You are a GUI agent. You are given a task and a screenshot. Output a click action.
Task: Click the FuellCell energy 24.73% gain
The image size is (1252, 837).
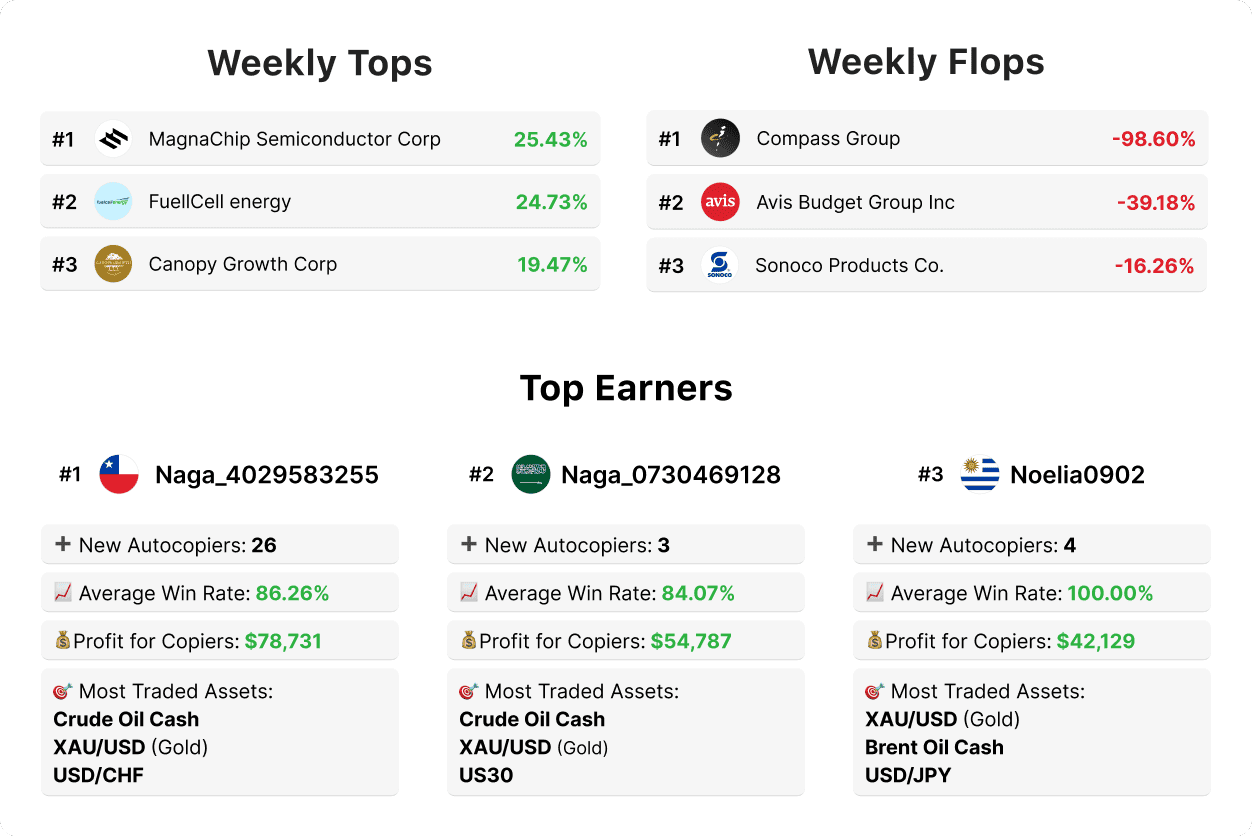coord(551,203)
